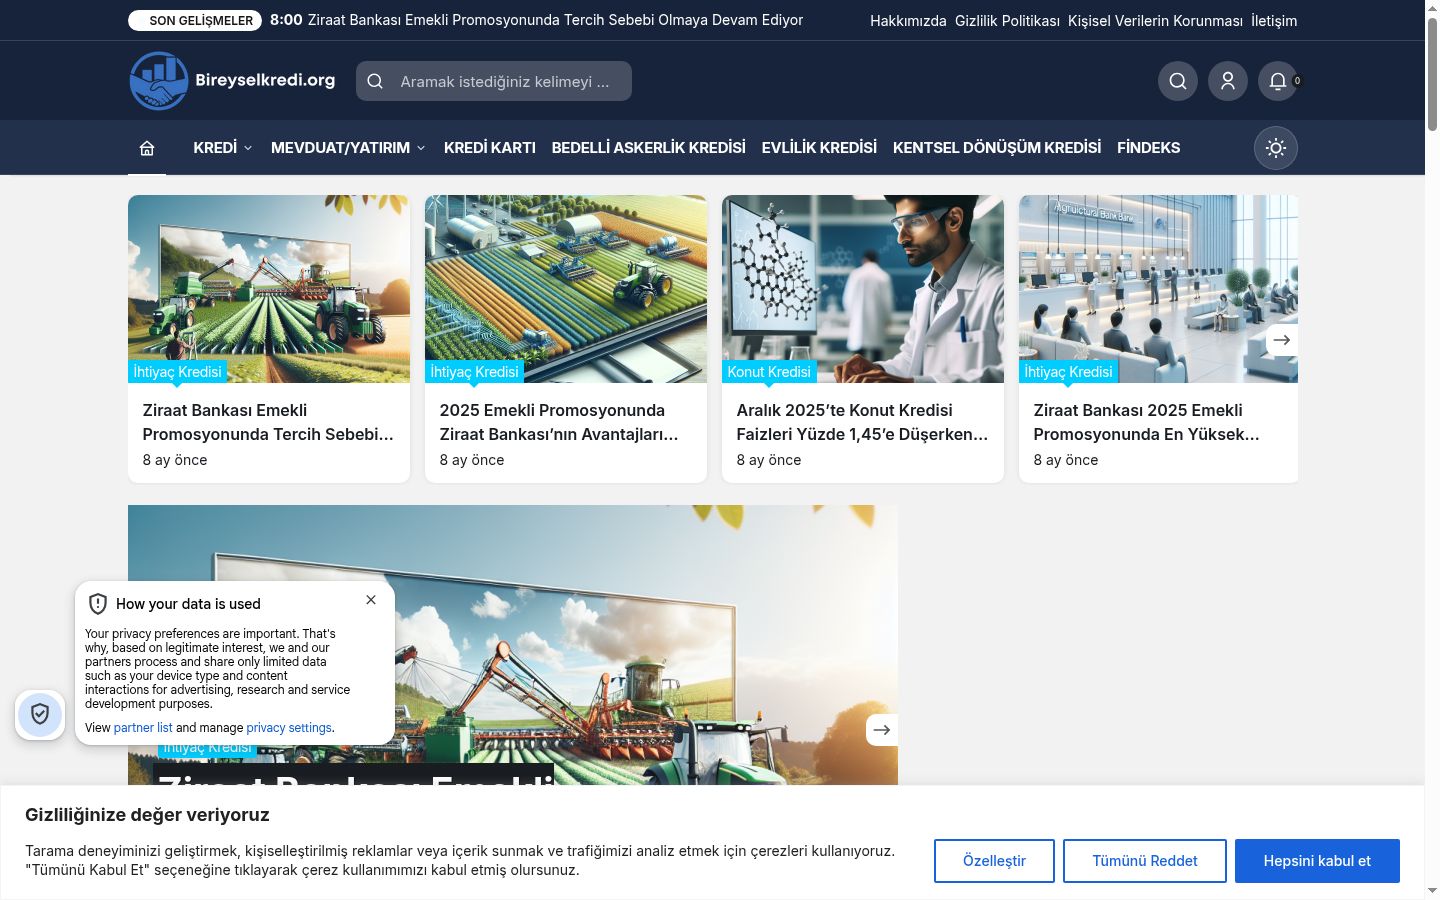Screen dimensions: 1440x900
Task: Focus the 'Aramak istediğiniz kelimeyi' search field
Action: (494, 81)
